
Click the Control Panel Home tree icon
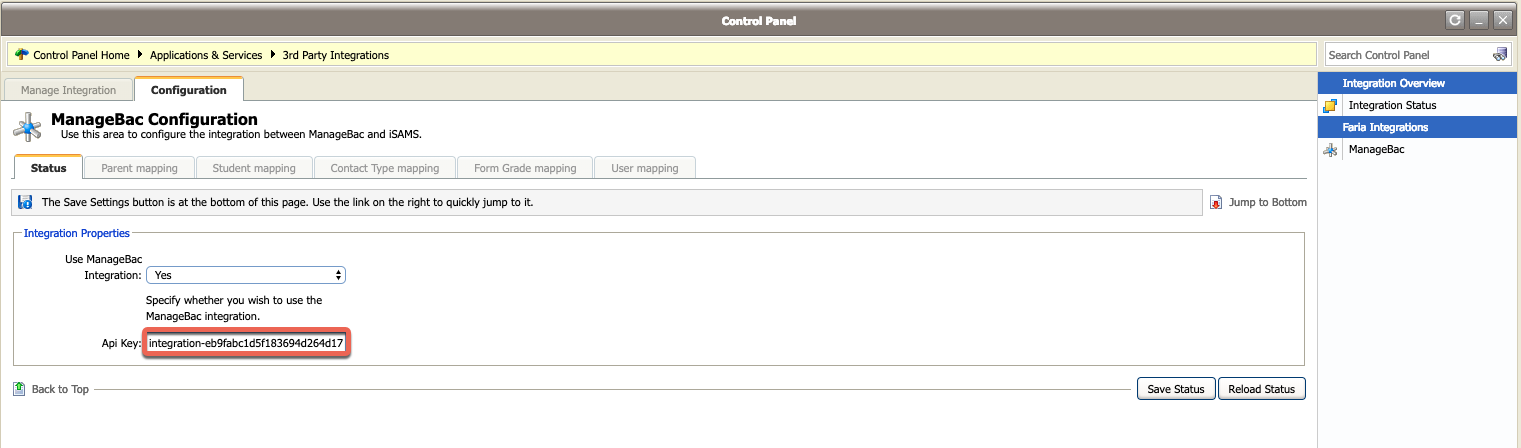tap(21, 55)
